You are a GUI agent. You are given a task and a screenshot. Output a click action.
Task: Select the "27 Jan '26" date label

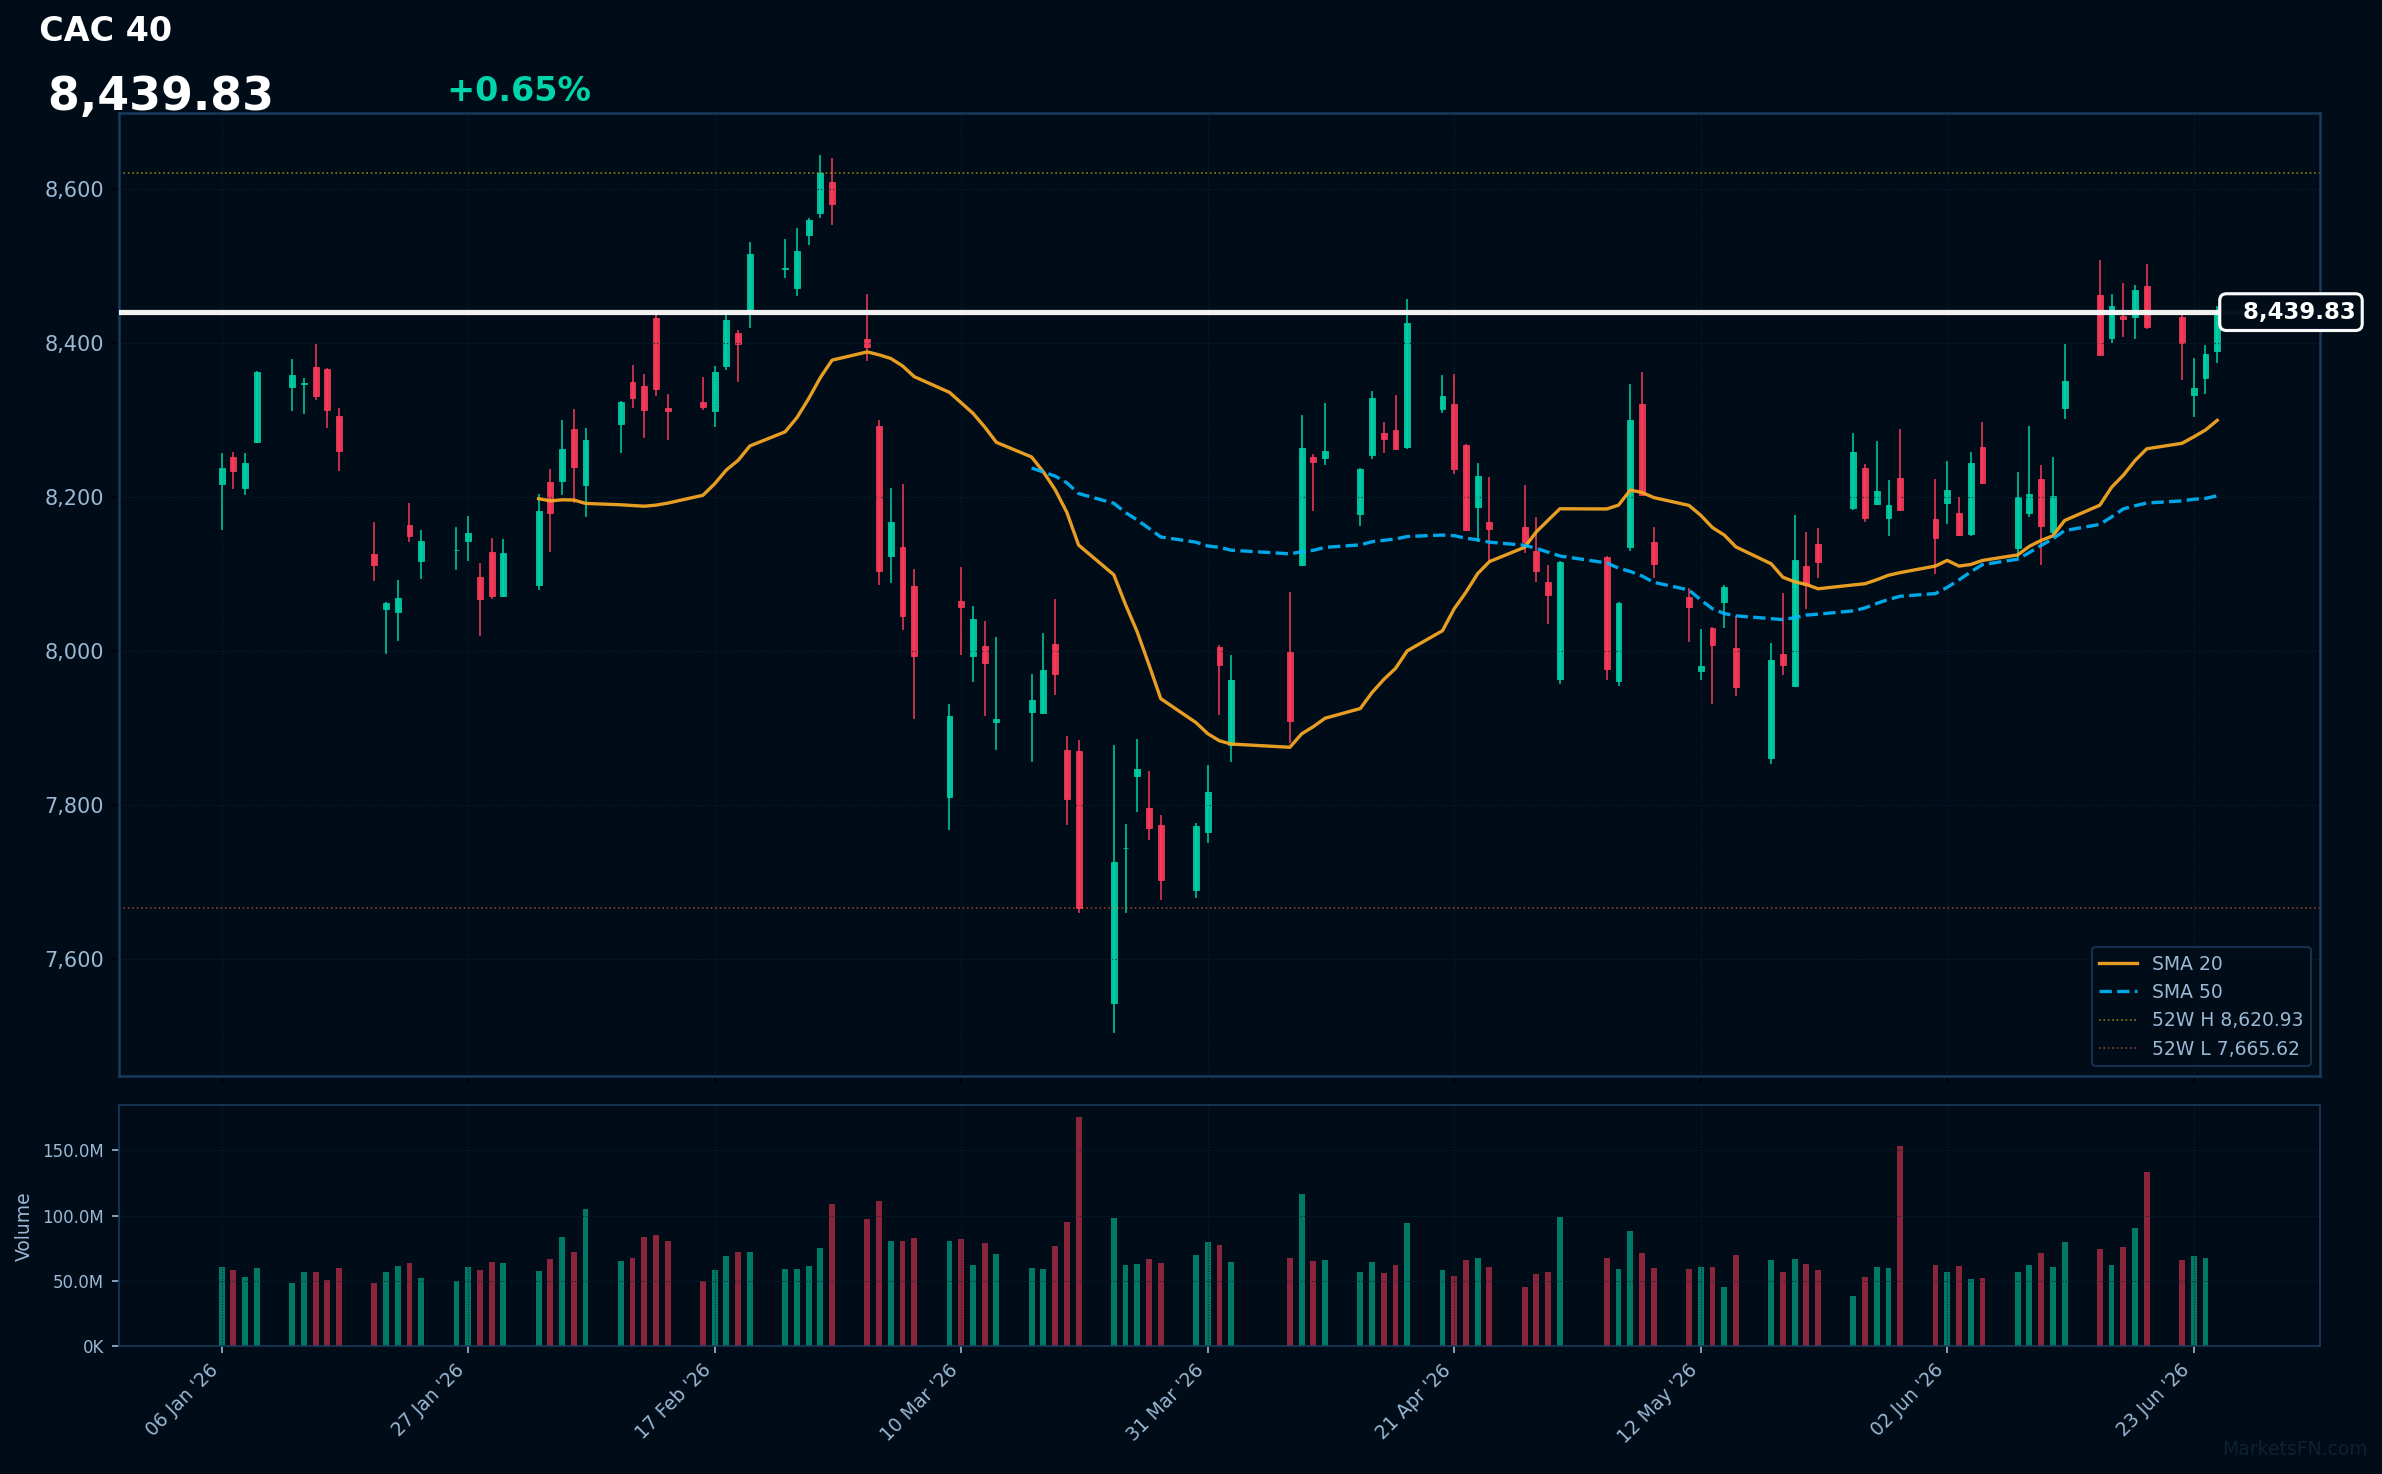point(428,1399)
